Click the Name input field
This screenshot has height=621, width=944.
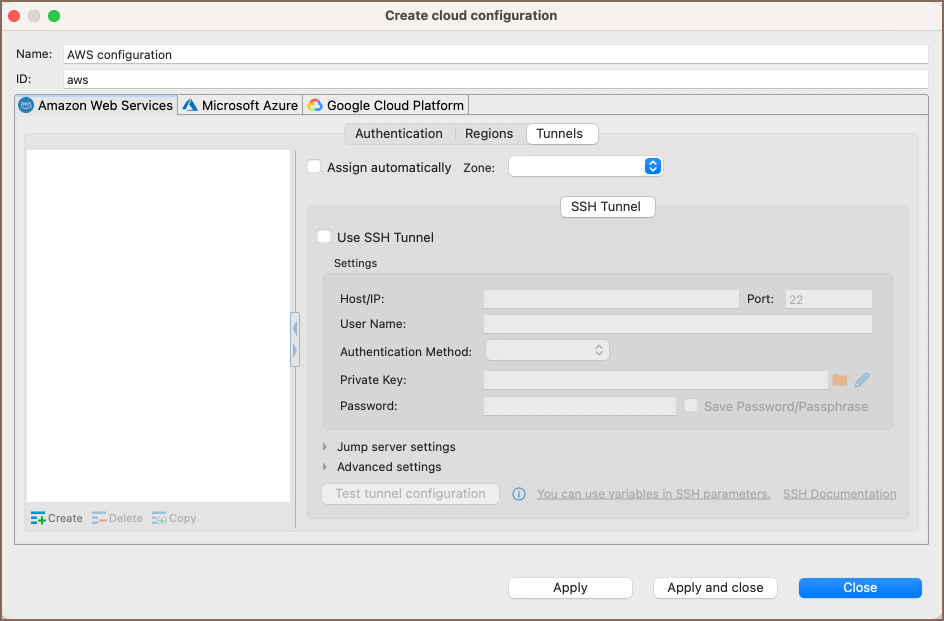tap(495, 55)
